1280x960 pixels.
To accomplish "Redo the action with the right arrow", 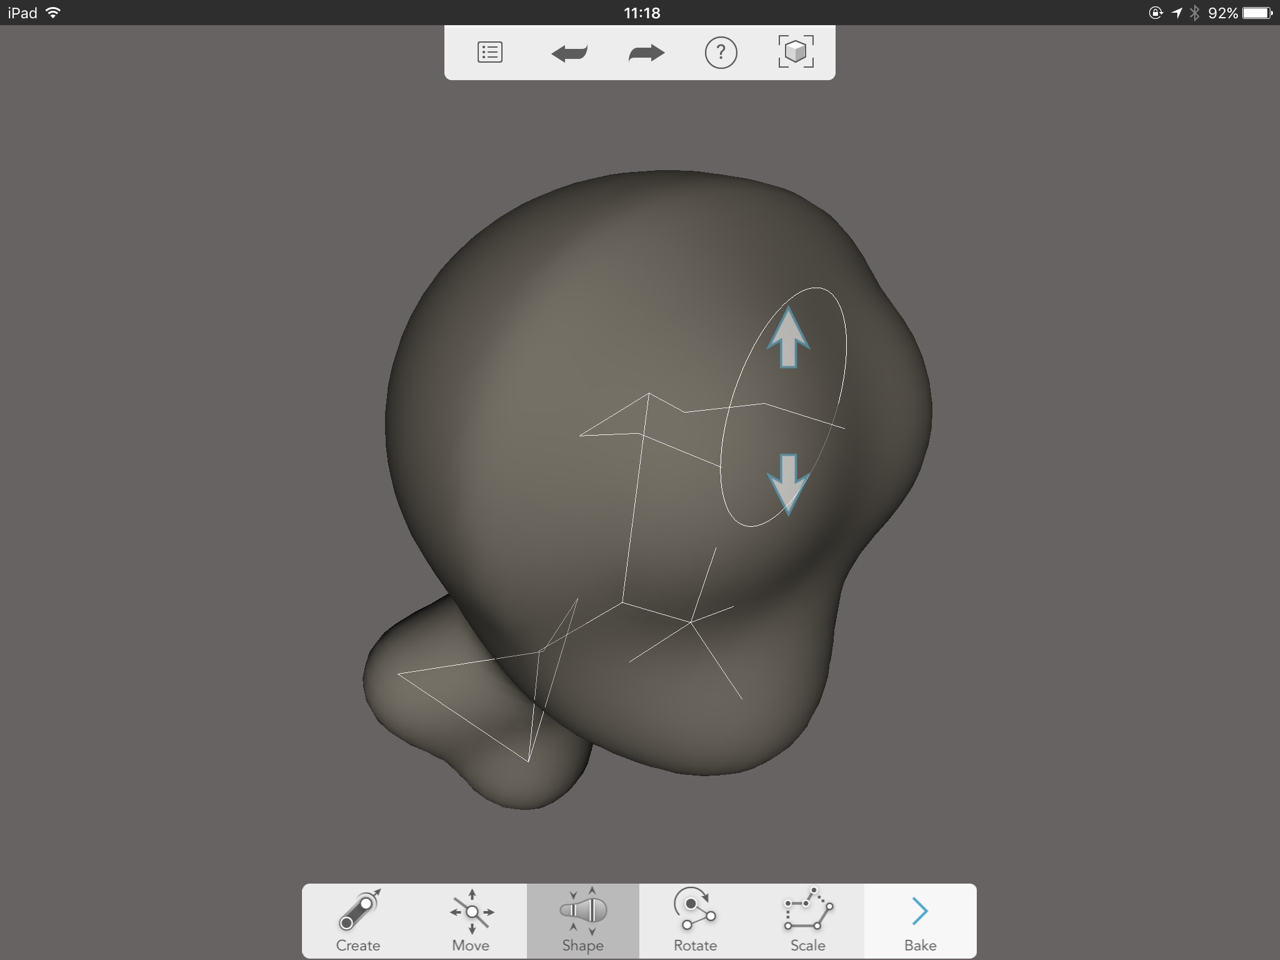I will tap(646, 53).
